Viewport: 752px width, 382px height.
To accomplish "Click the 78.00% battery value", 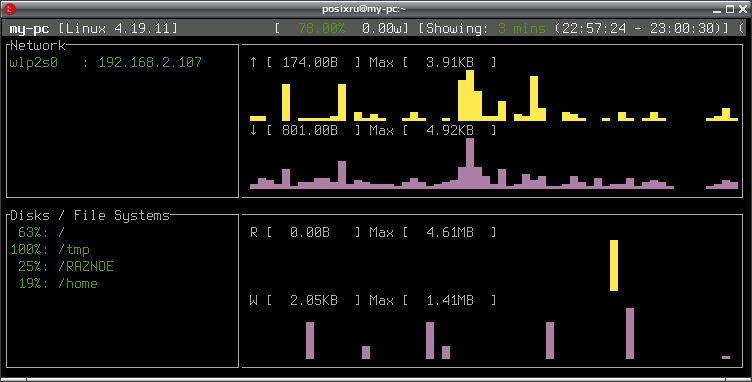I will coord(321,28).
